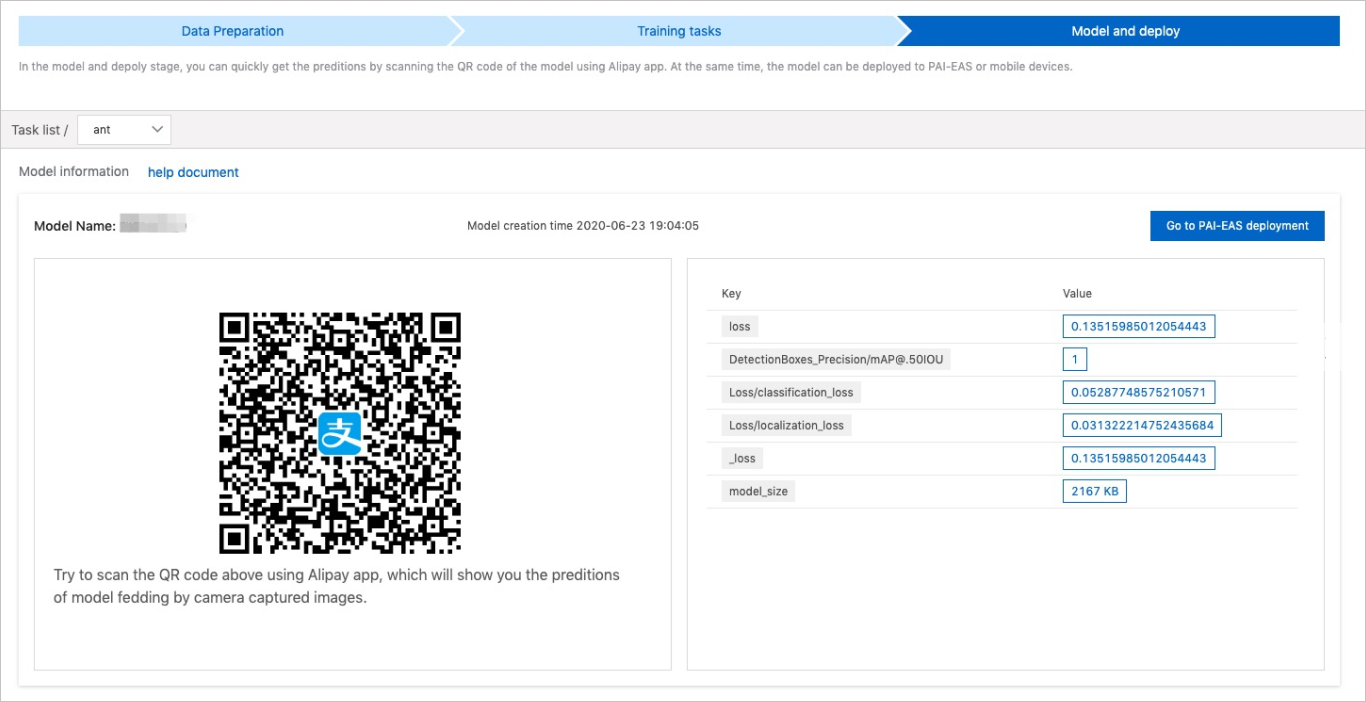Image resolution: width=1366 pixels, height=702 pixels.
Task: Click the 'Value' column header
Action: (x=1077, y=294)
